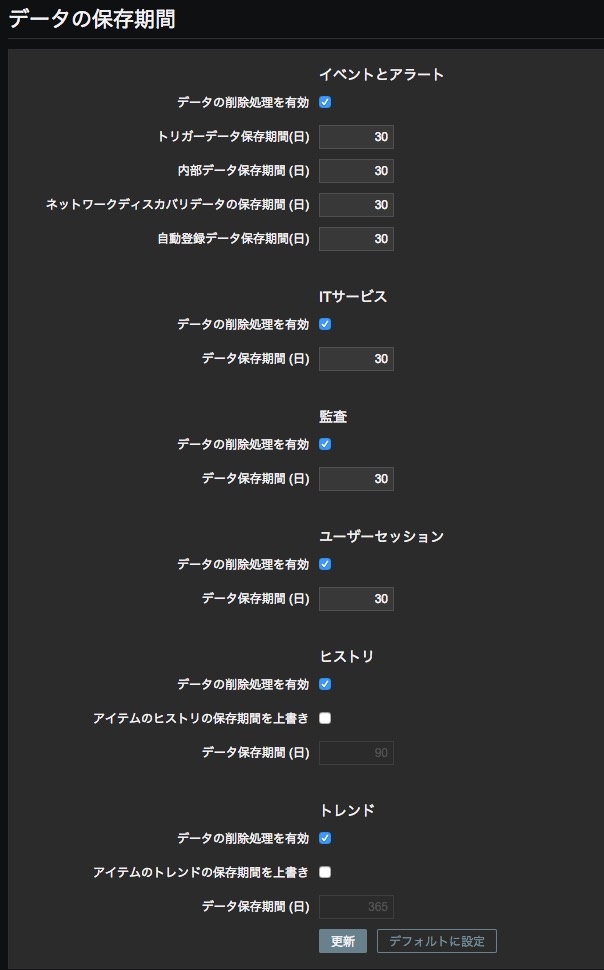Enable アイテムのヒストリの保存期間を上書き checkbox

[x=325, y=718]
